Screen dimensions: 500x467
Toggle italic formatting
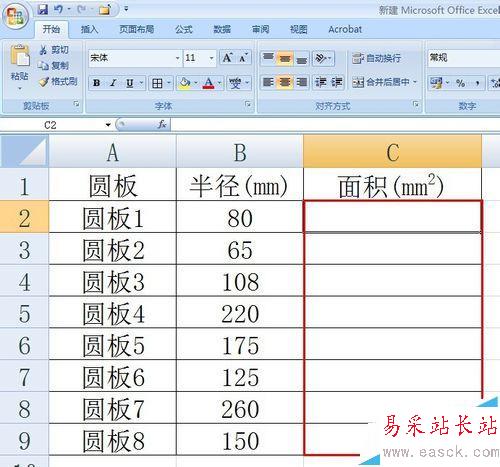[x=113, y=83]
